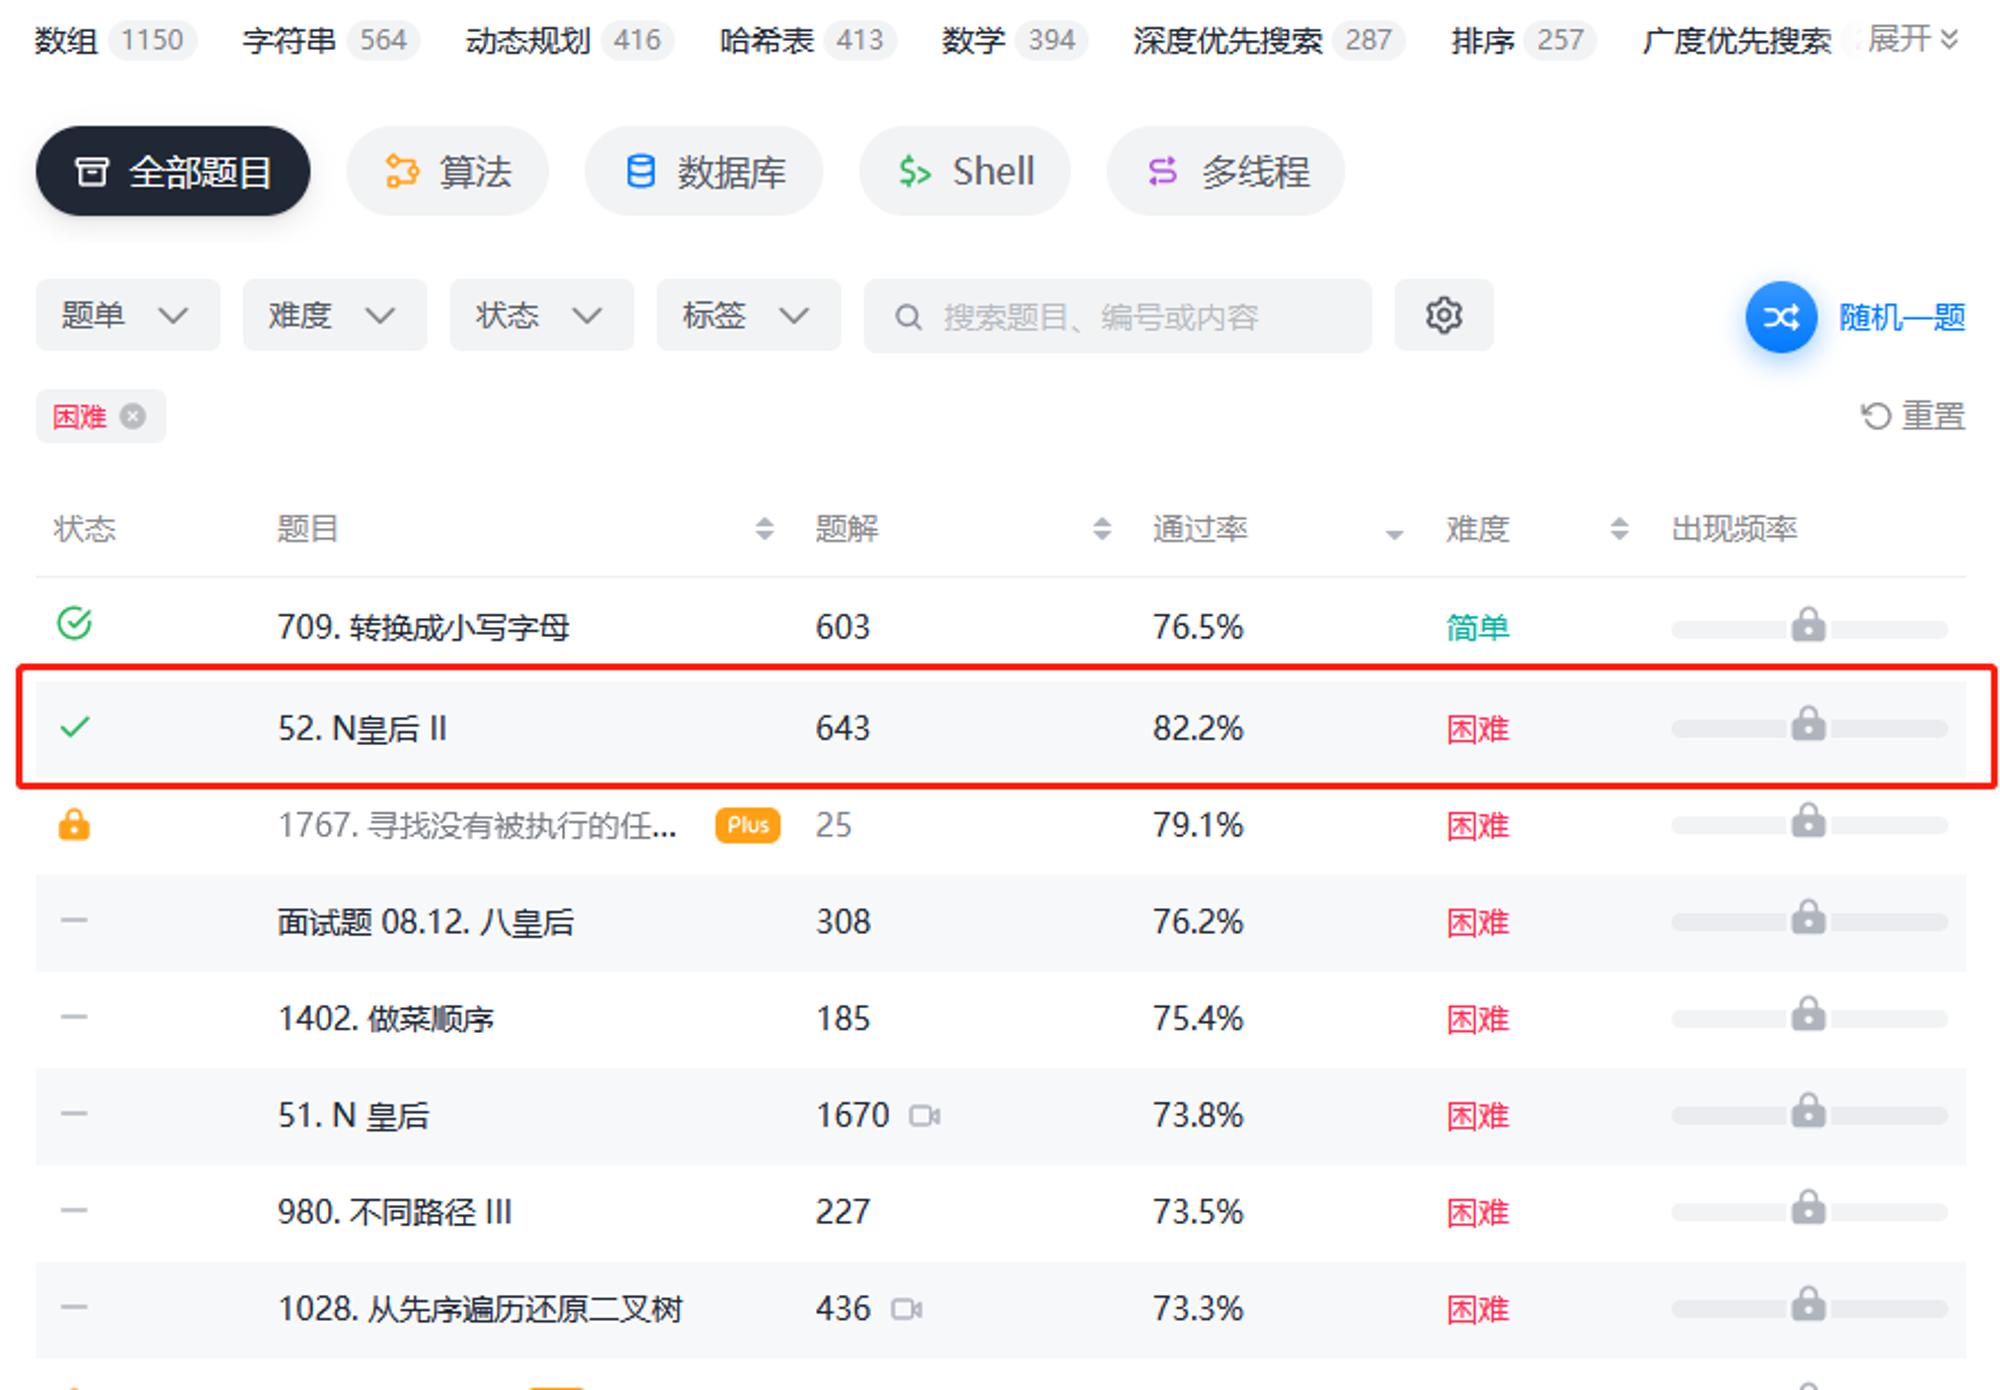The width and height of the screenshot is (2000, 1390).
Task: Open problem 1402. 做菜顺序
Action: click(385, 1018)
